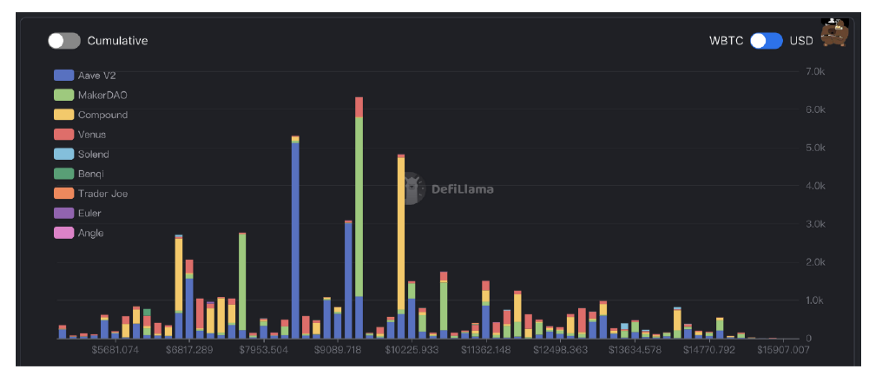This screenshot has height=375, width=875.
Task: Toggle MakerDAO series in the legend
Action: (90, 95)
